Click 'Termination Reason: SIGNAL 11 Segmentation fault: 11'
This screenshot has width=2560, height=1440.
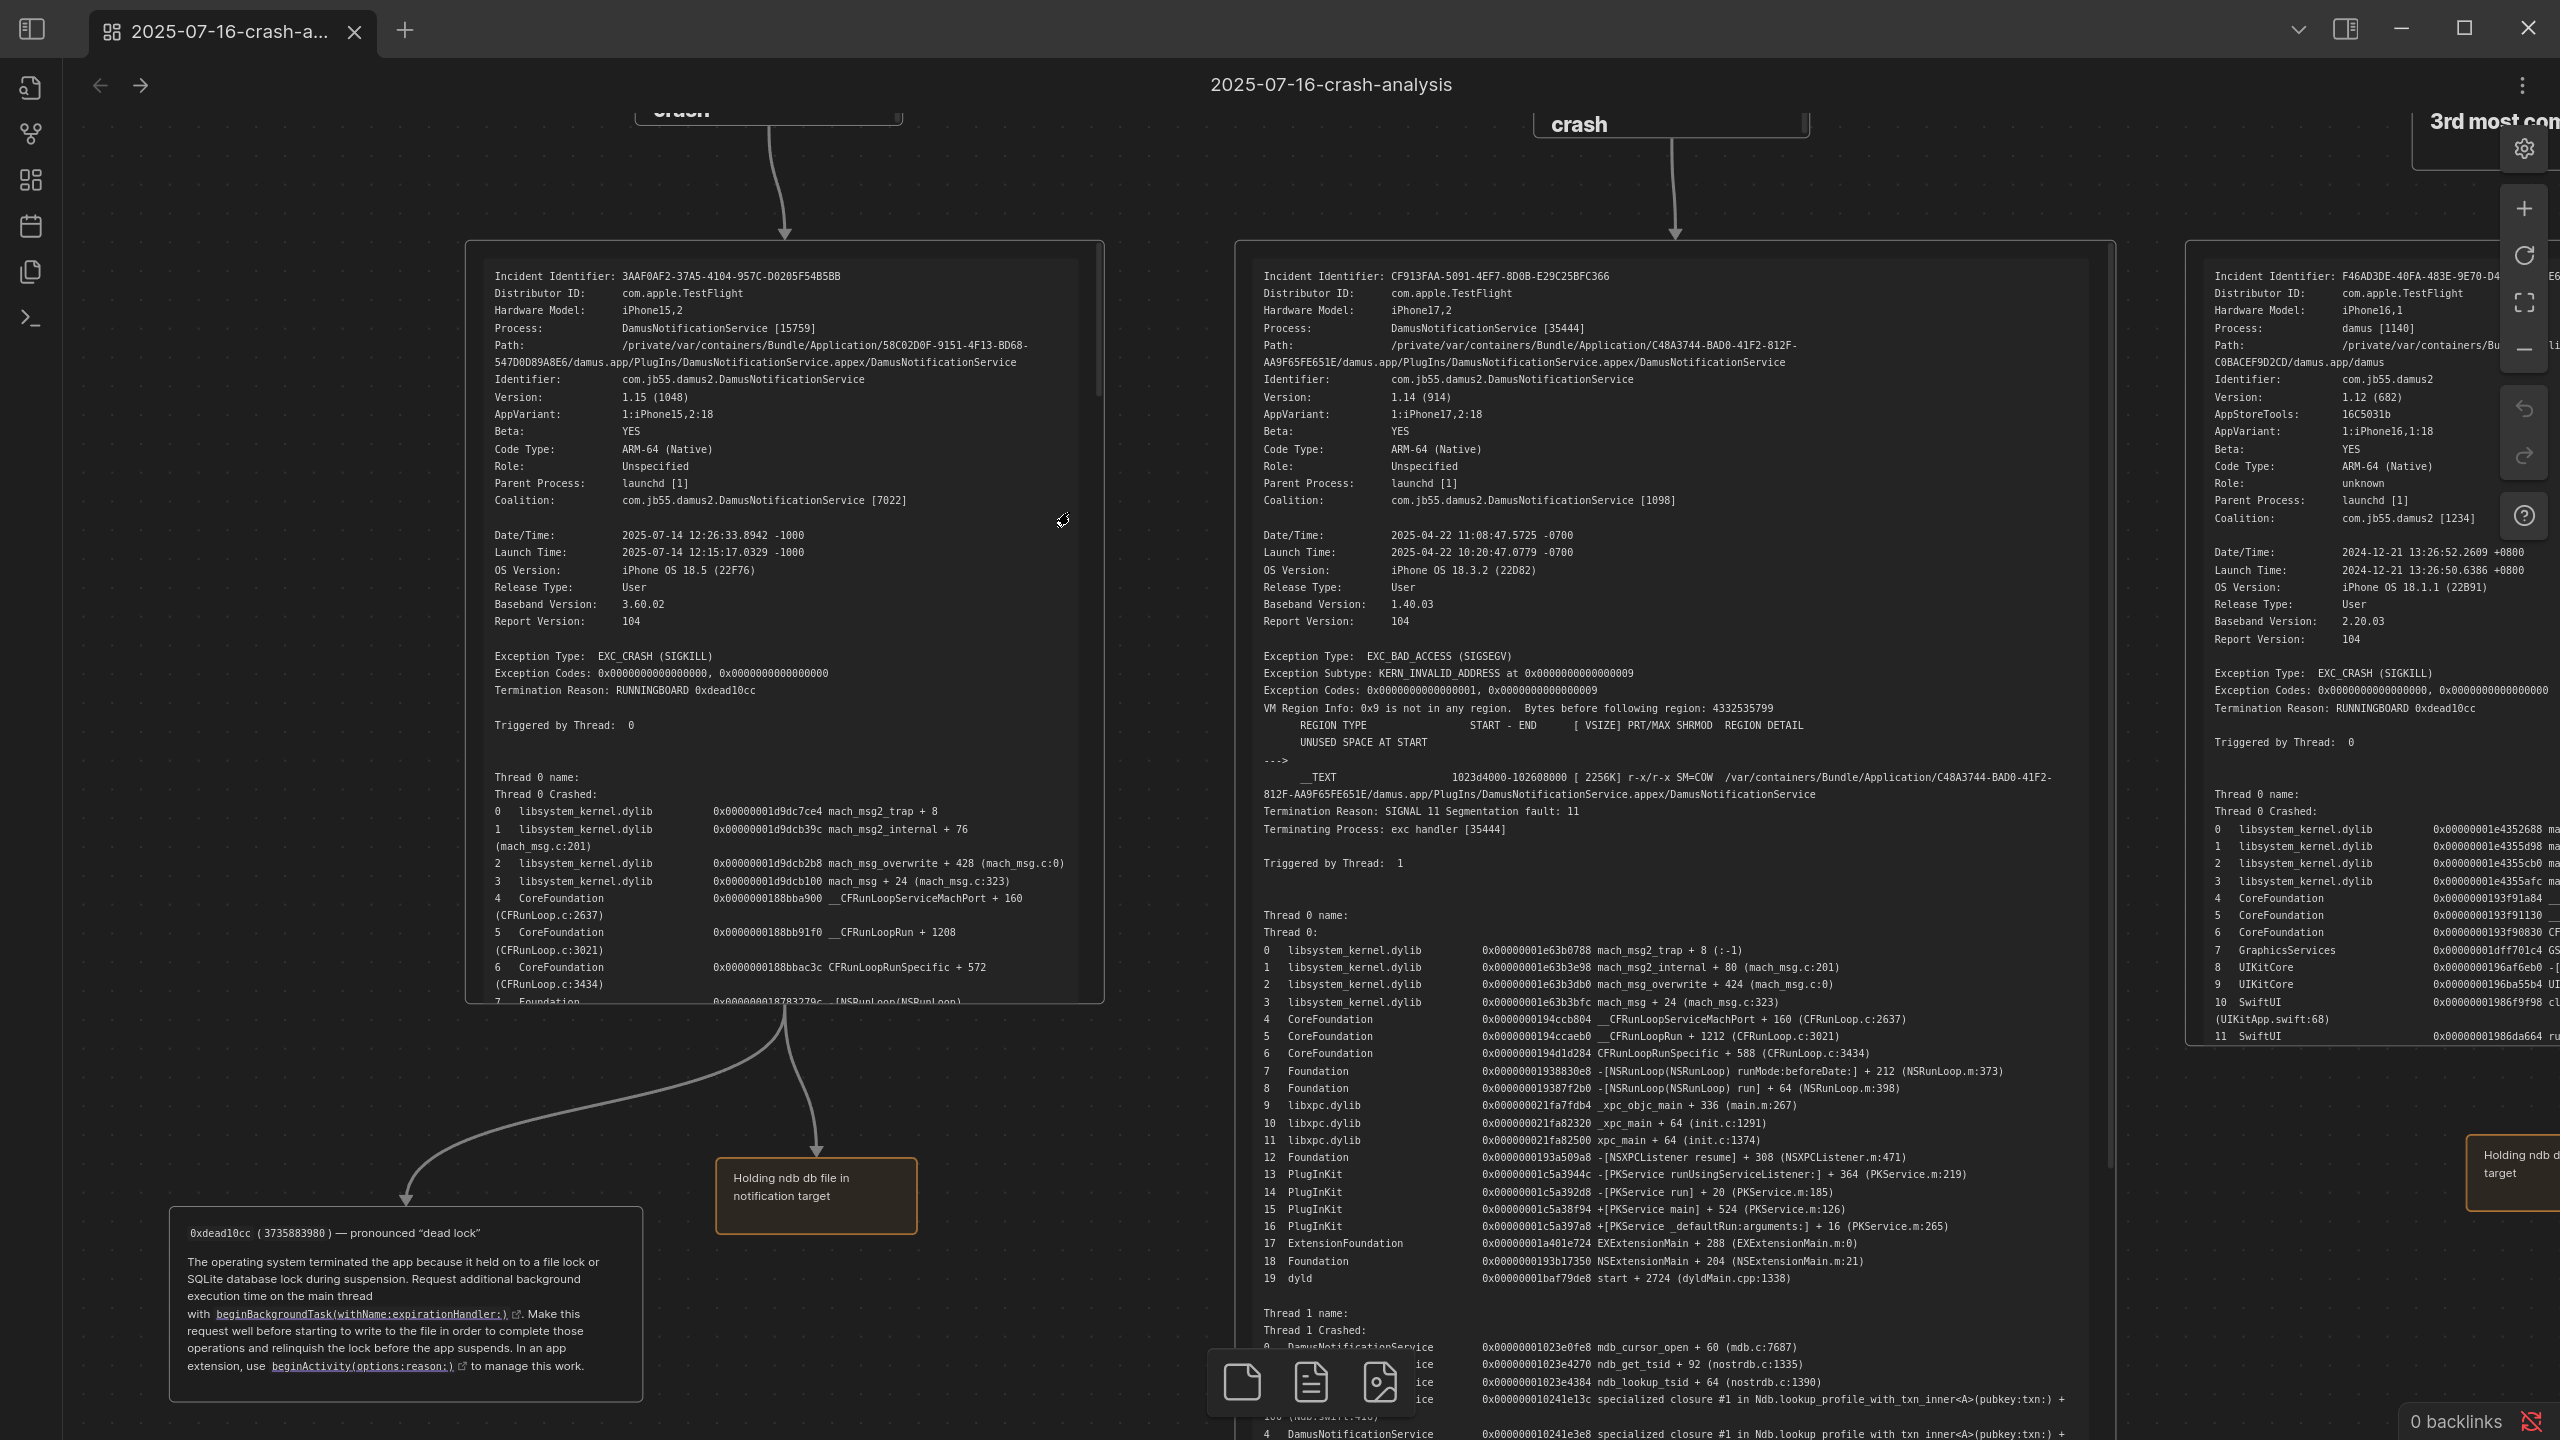1421,811
